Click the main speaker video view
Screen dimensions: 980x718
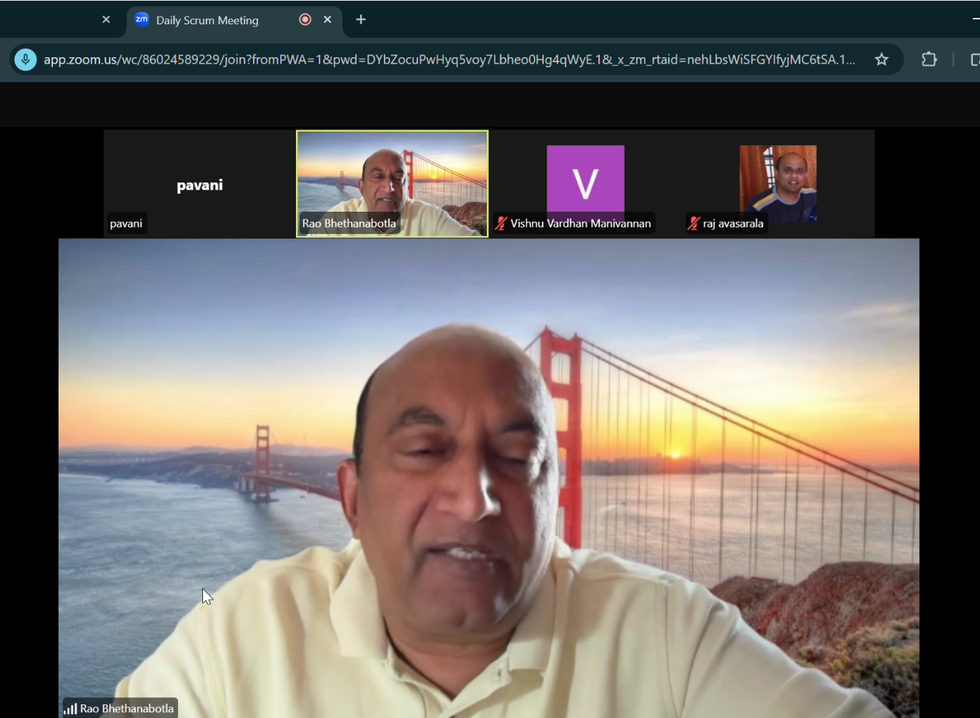[489, 478]
